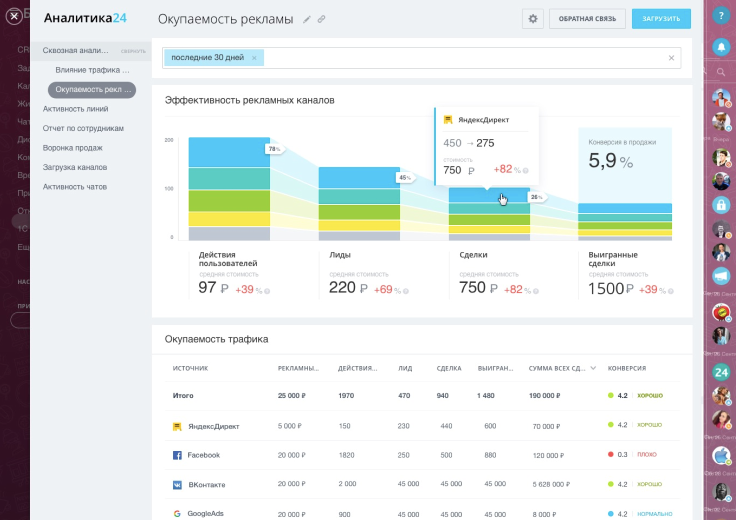Close the analytics slider with X icon
This screenshot has height=520, width=736.
(x=14, y=16)
